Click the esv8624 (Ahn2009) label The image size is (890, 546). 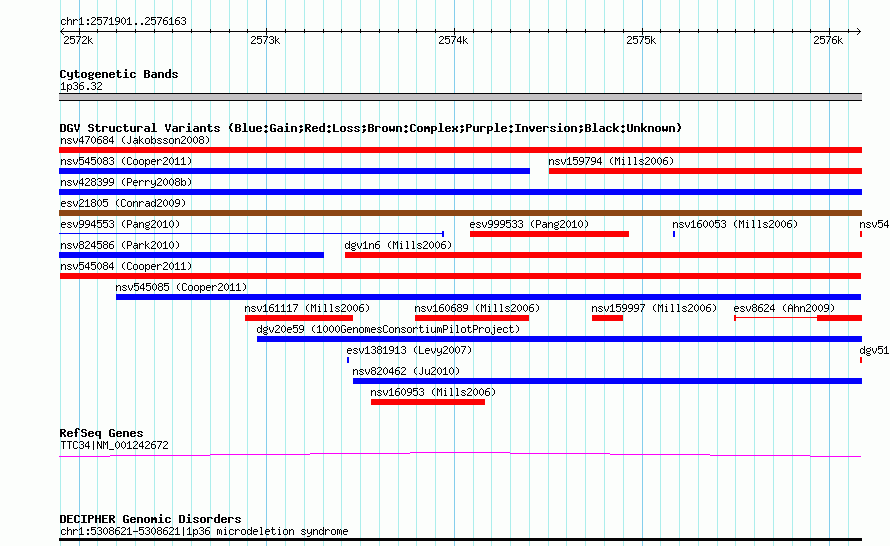784,308
